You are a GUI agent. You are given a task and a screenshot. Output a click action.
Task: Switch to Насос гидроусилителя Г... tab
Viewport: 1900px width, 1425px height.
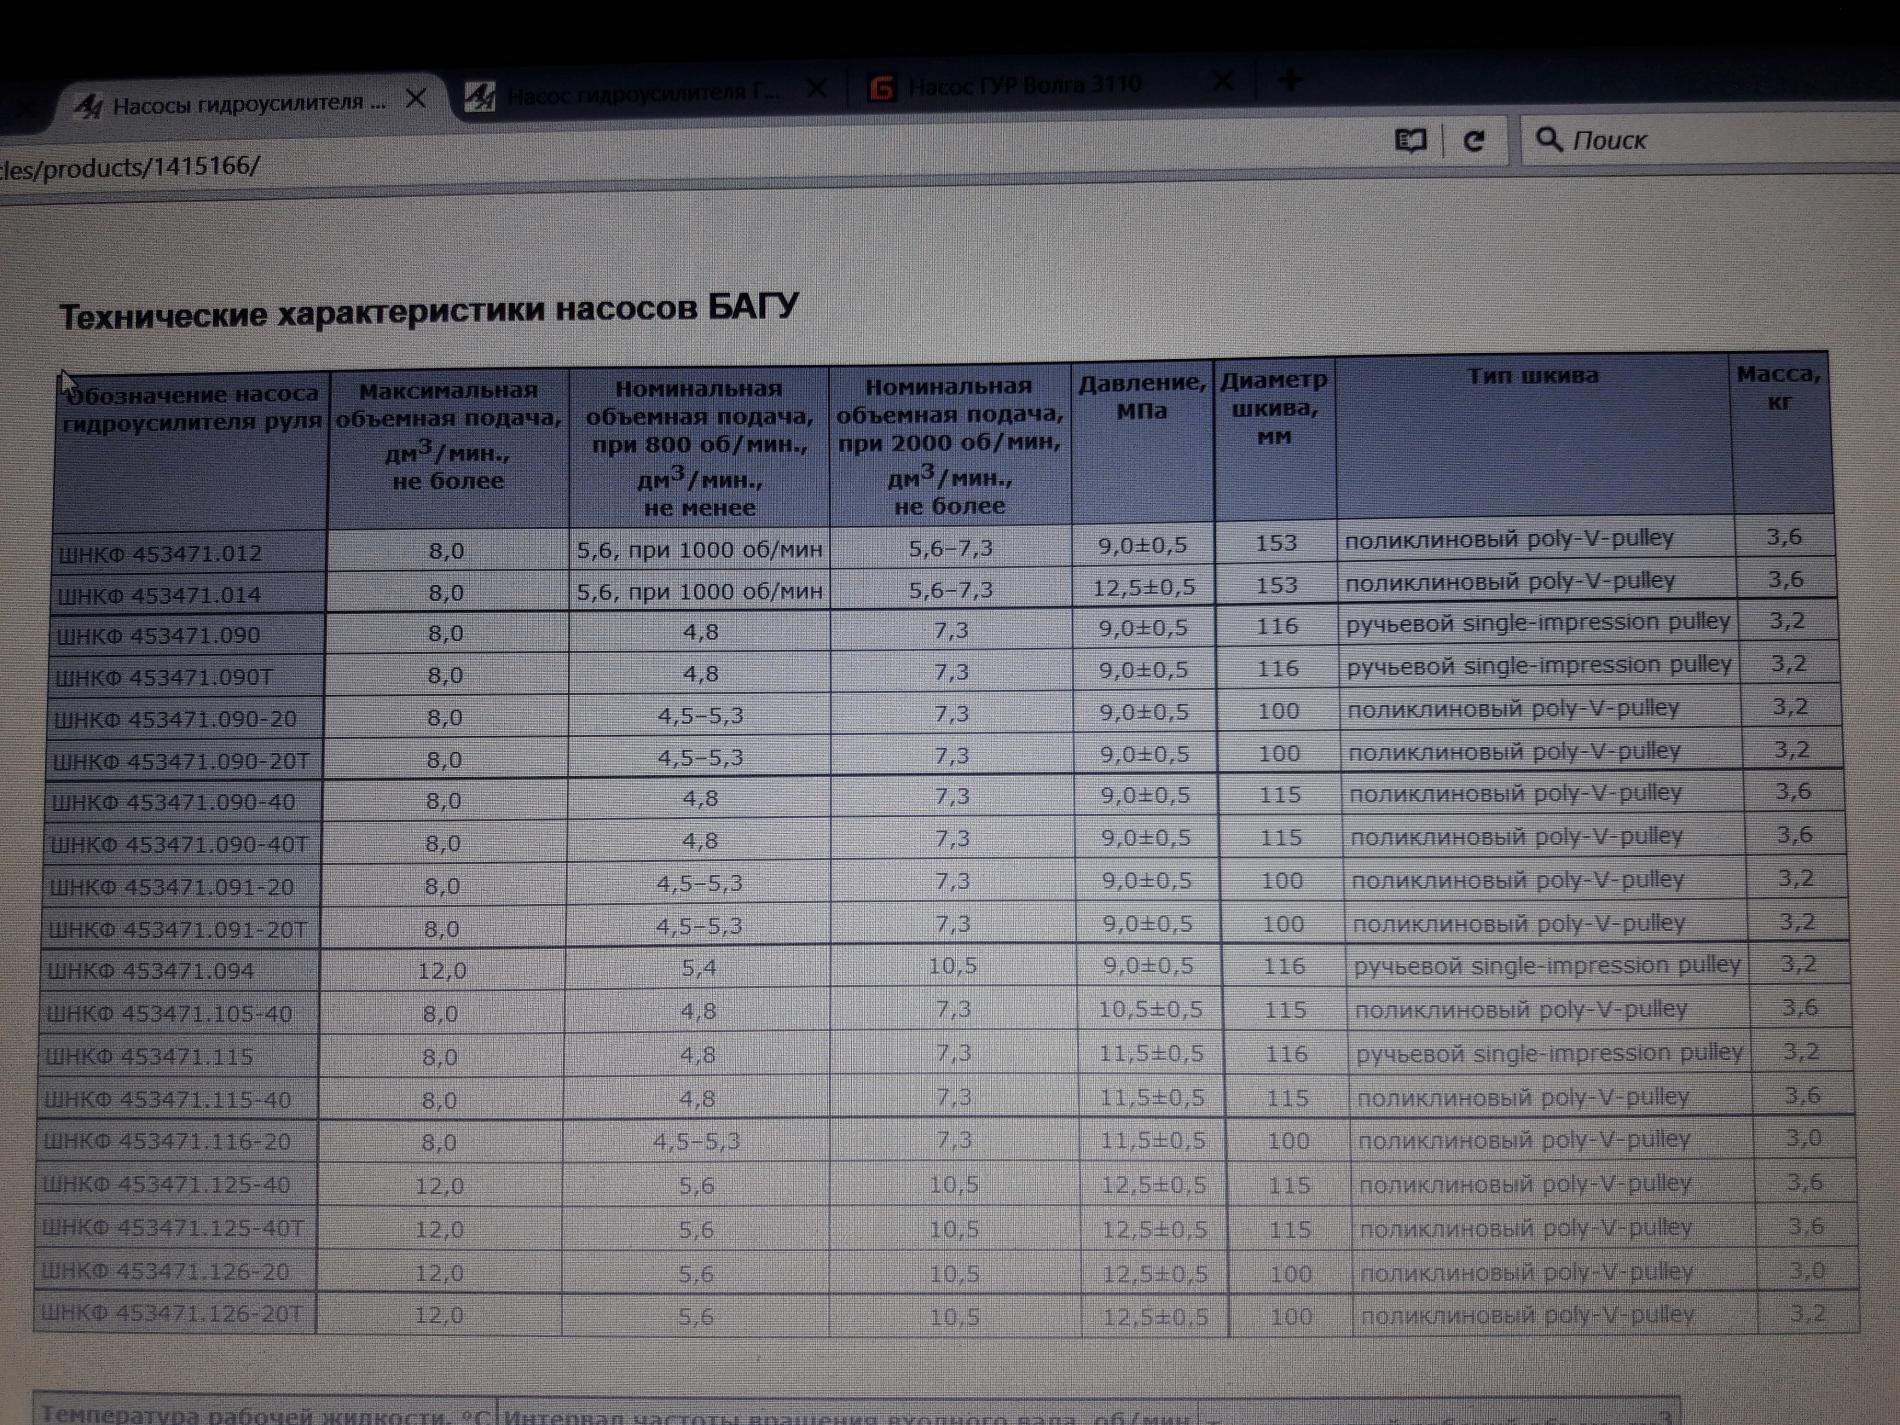click(645, 93)
